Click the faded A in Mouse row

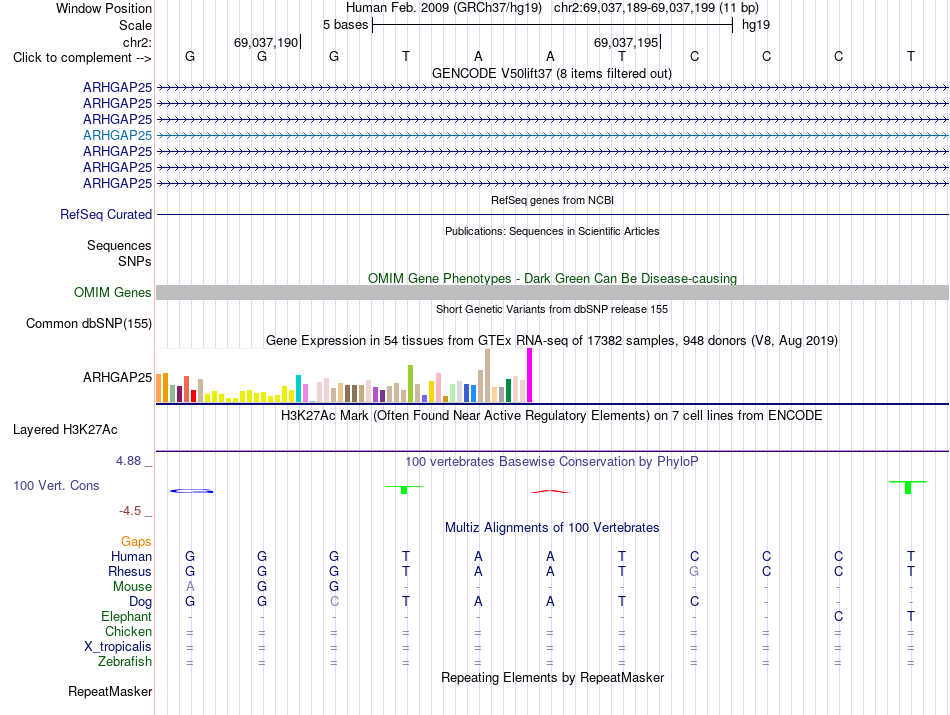[190, 587]
